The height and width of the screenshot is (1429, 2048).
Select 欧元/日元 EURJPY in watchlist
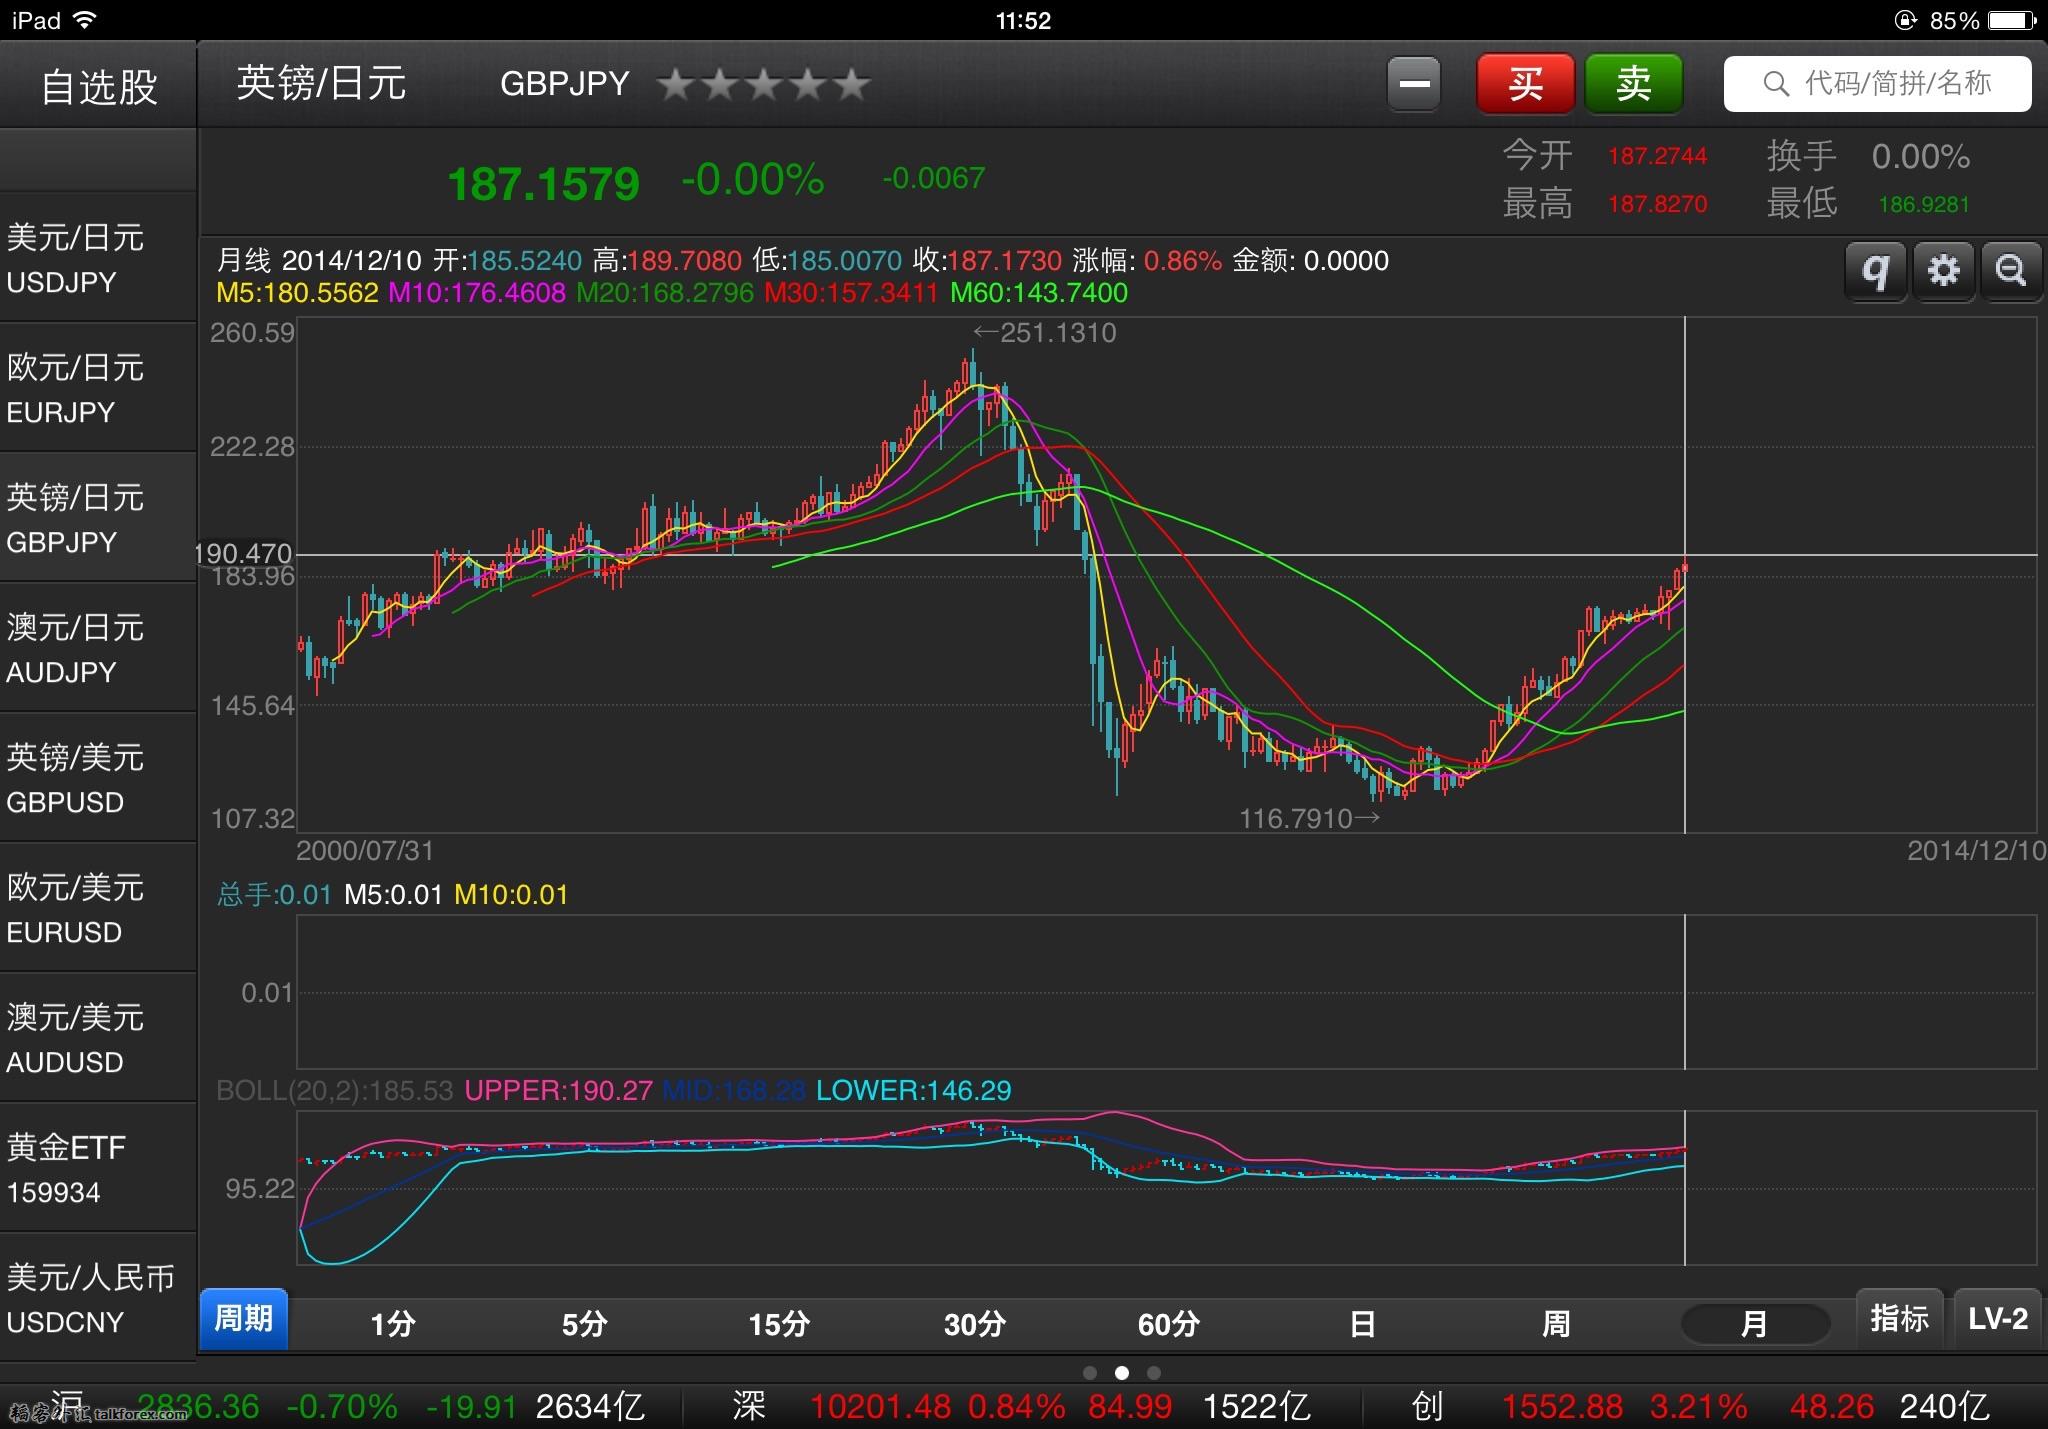[x=98, y=388]
